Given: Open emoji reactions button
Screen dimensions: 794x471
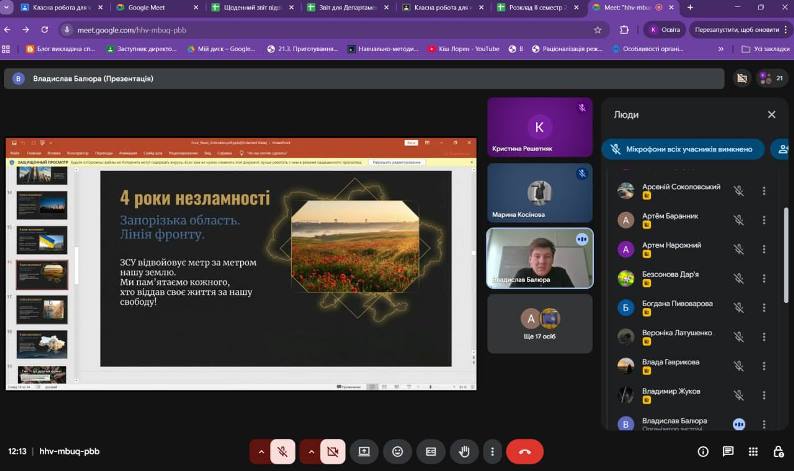Looking at the screenshot, I should coord(398,451).
